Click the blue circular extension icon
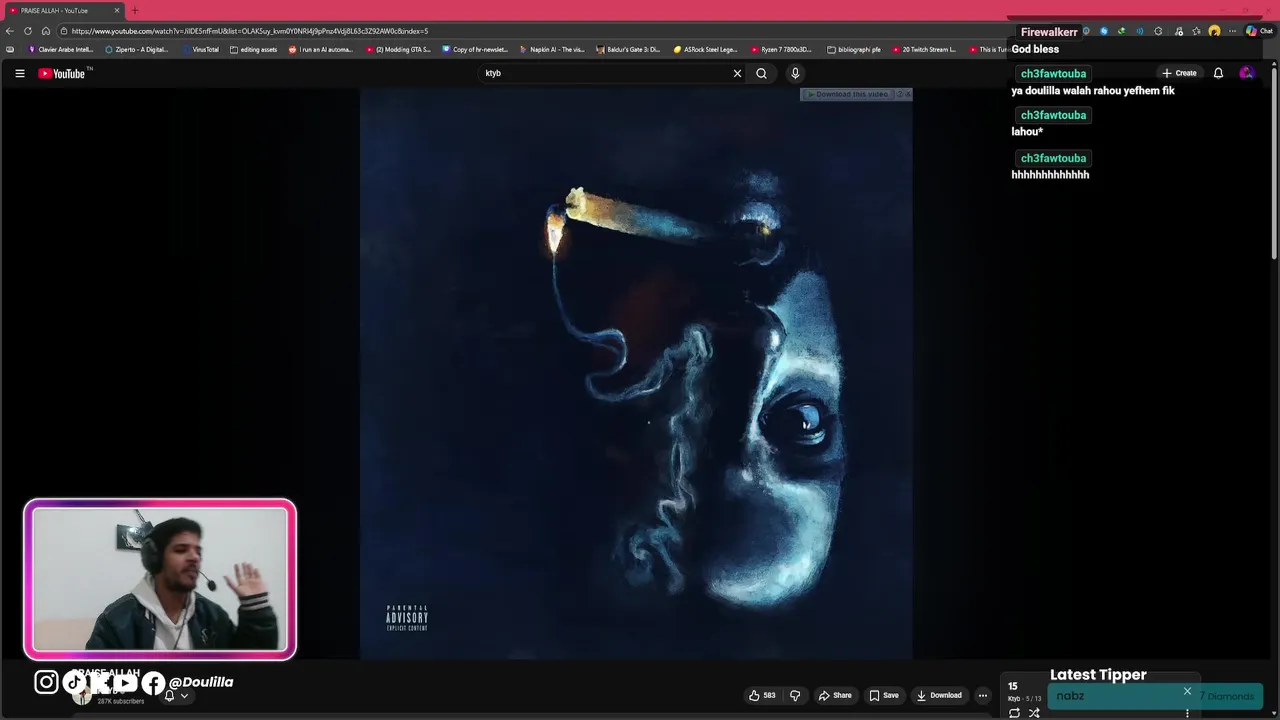This screenshot has height=720, width=1280. [1104, 31]
